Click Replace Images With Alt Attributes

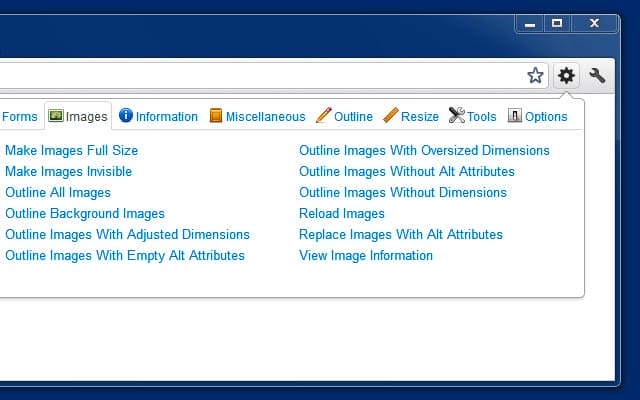[x=401, y=235]
